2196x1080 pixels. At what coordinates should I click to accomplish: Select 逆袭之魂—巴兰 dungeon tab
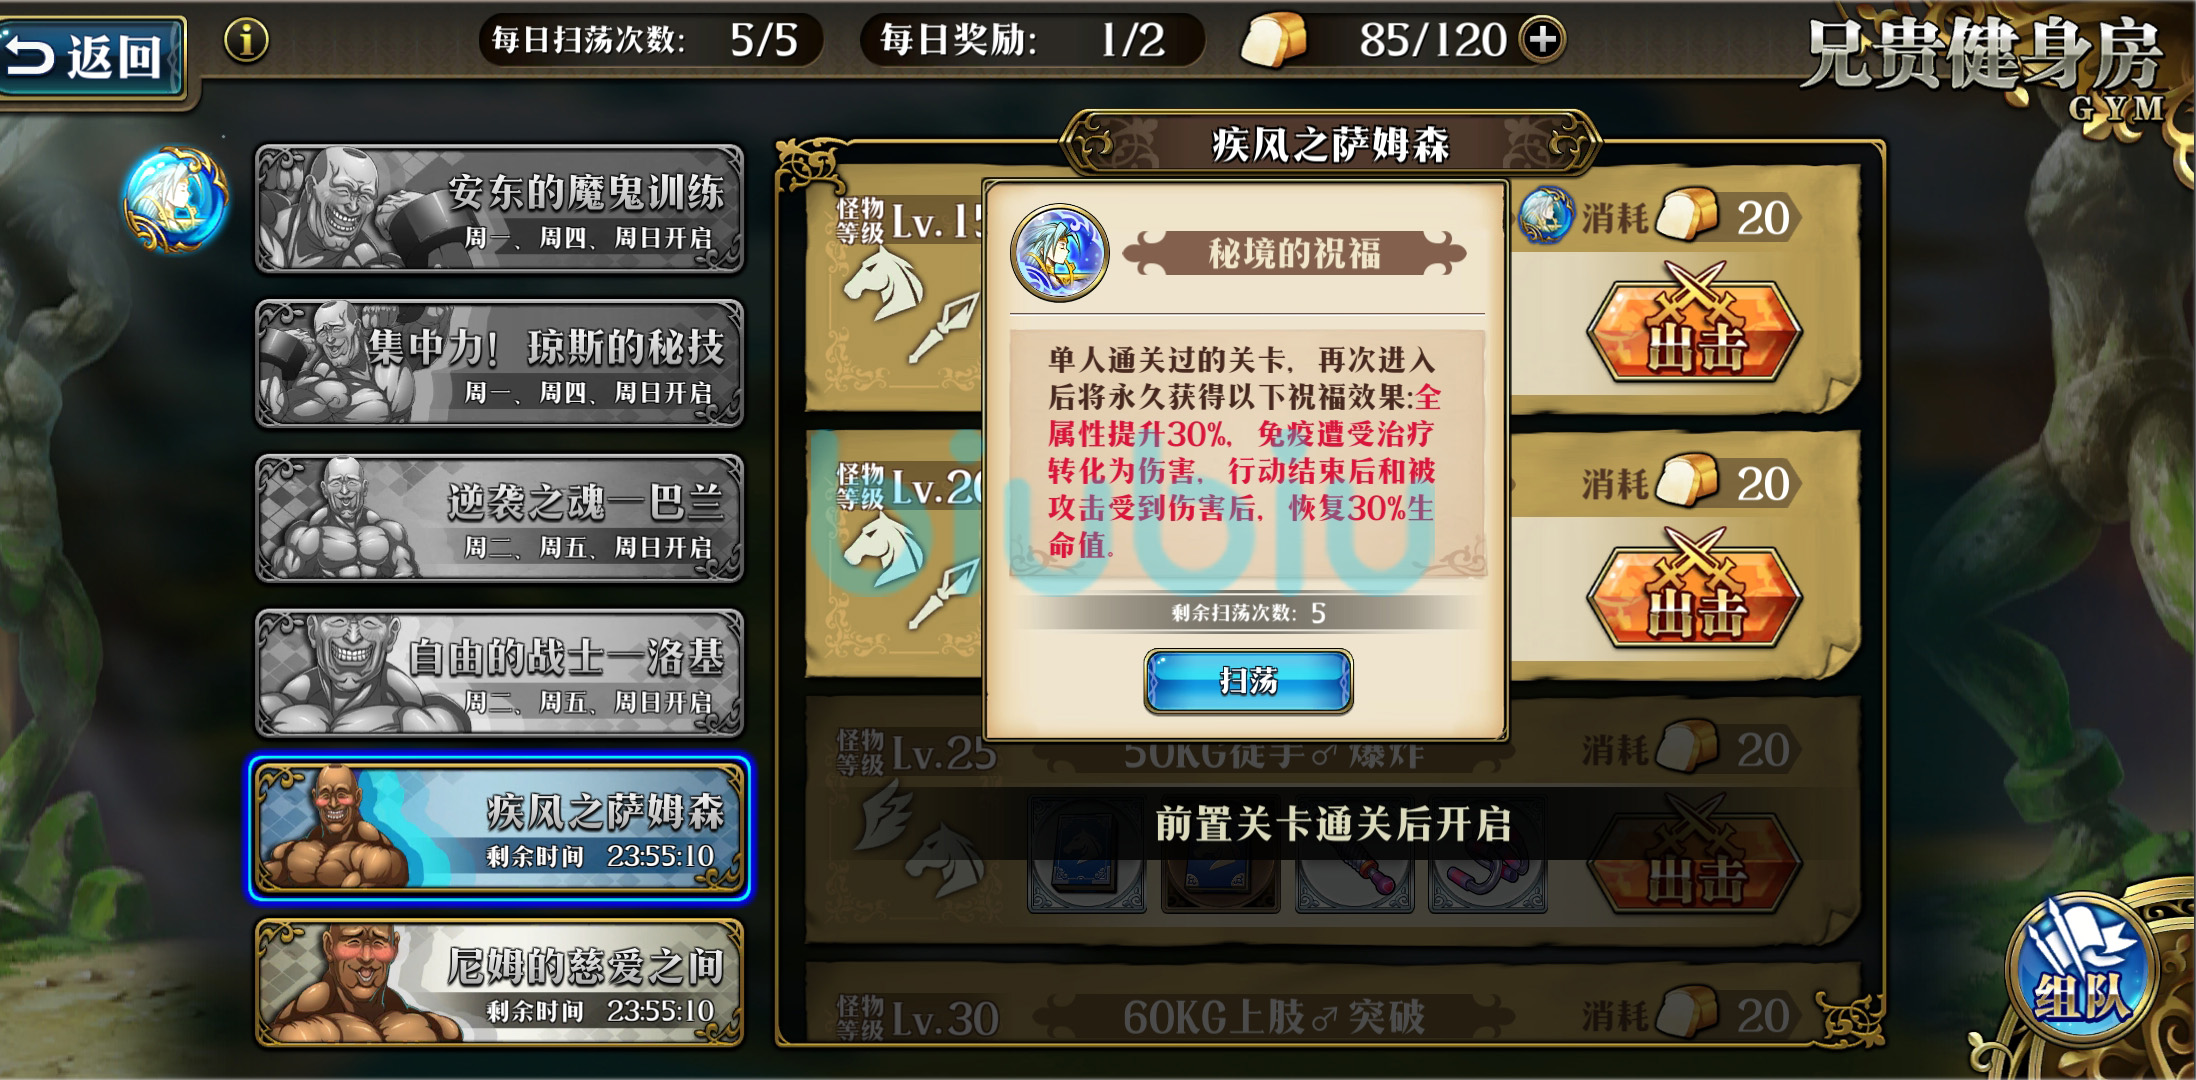pos(499,518)
